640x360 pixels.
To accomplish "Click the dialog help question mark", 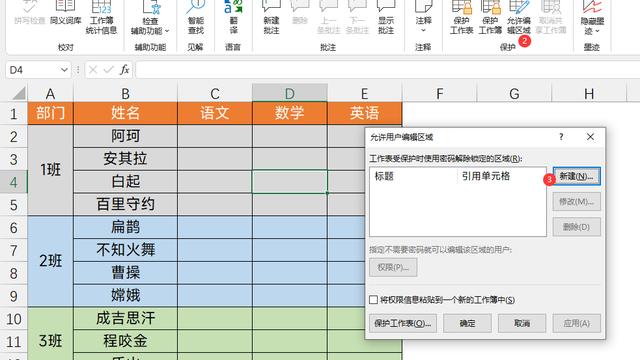I will click(x=561, y=137).
